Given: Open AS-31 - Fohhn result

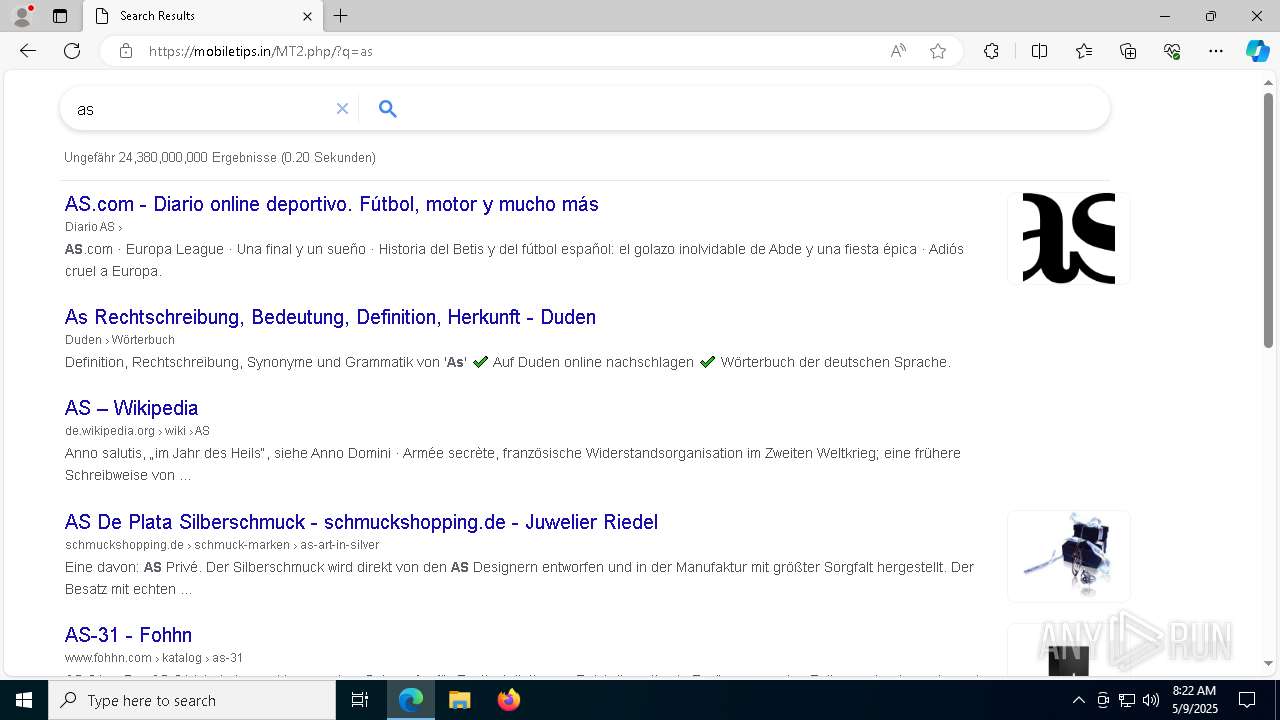Looking at the screenshot, I should coord(128,635).
